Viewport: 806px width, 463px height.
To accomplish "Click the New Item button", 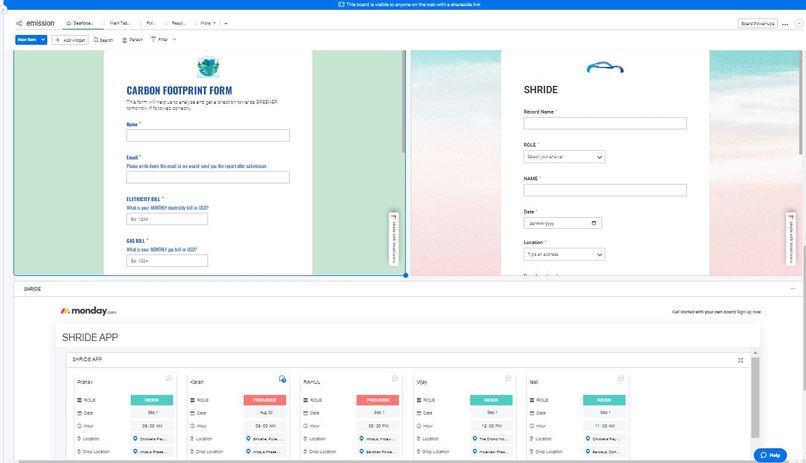I will coord(27,40).
